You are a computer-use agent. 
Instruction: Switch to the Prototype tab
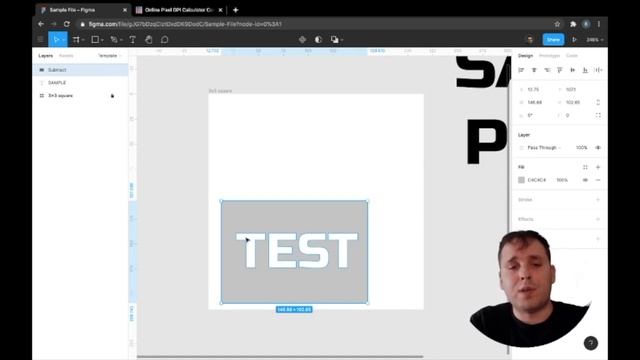coord(549,56)
